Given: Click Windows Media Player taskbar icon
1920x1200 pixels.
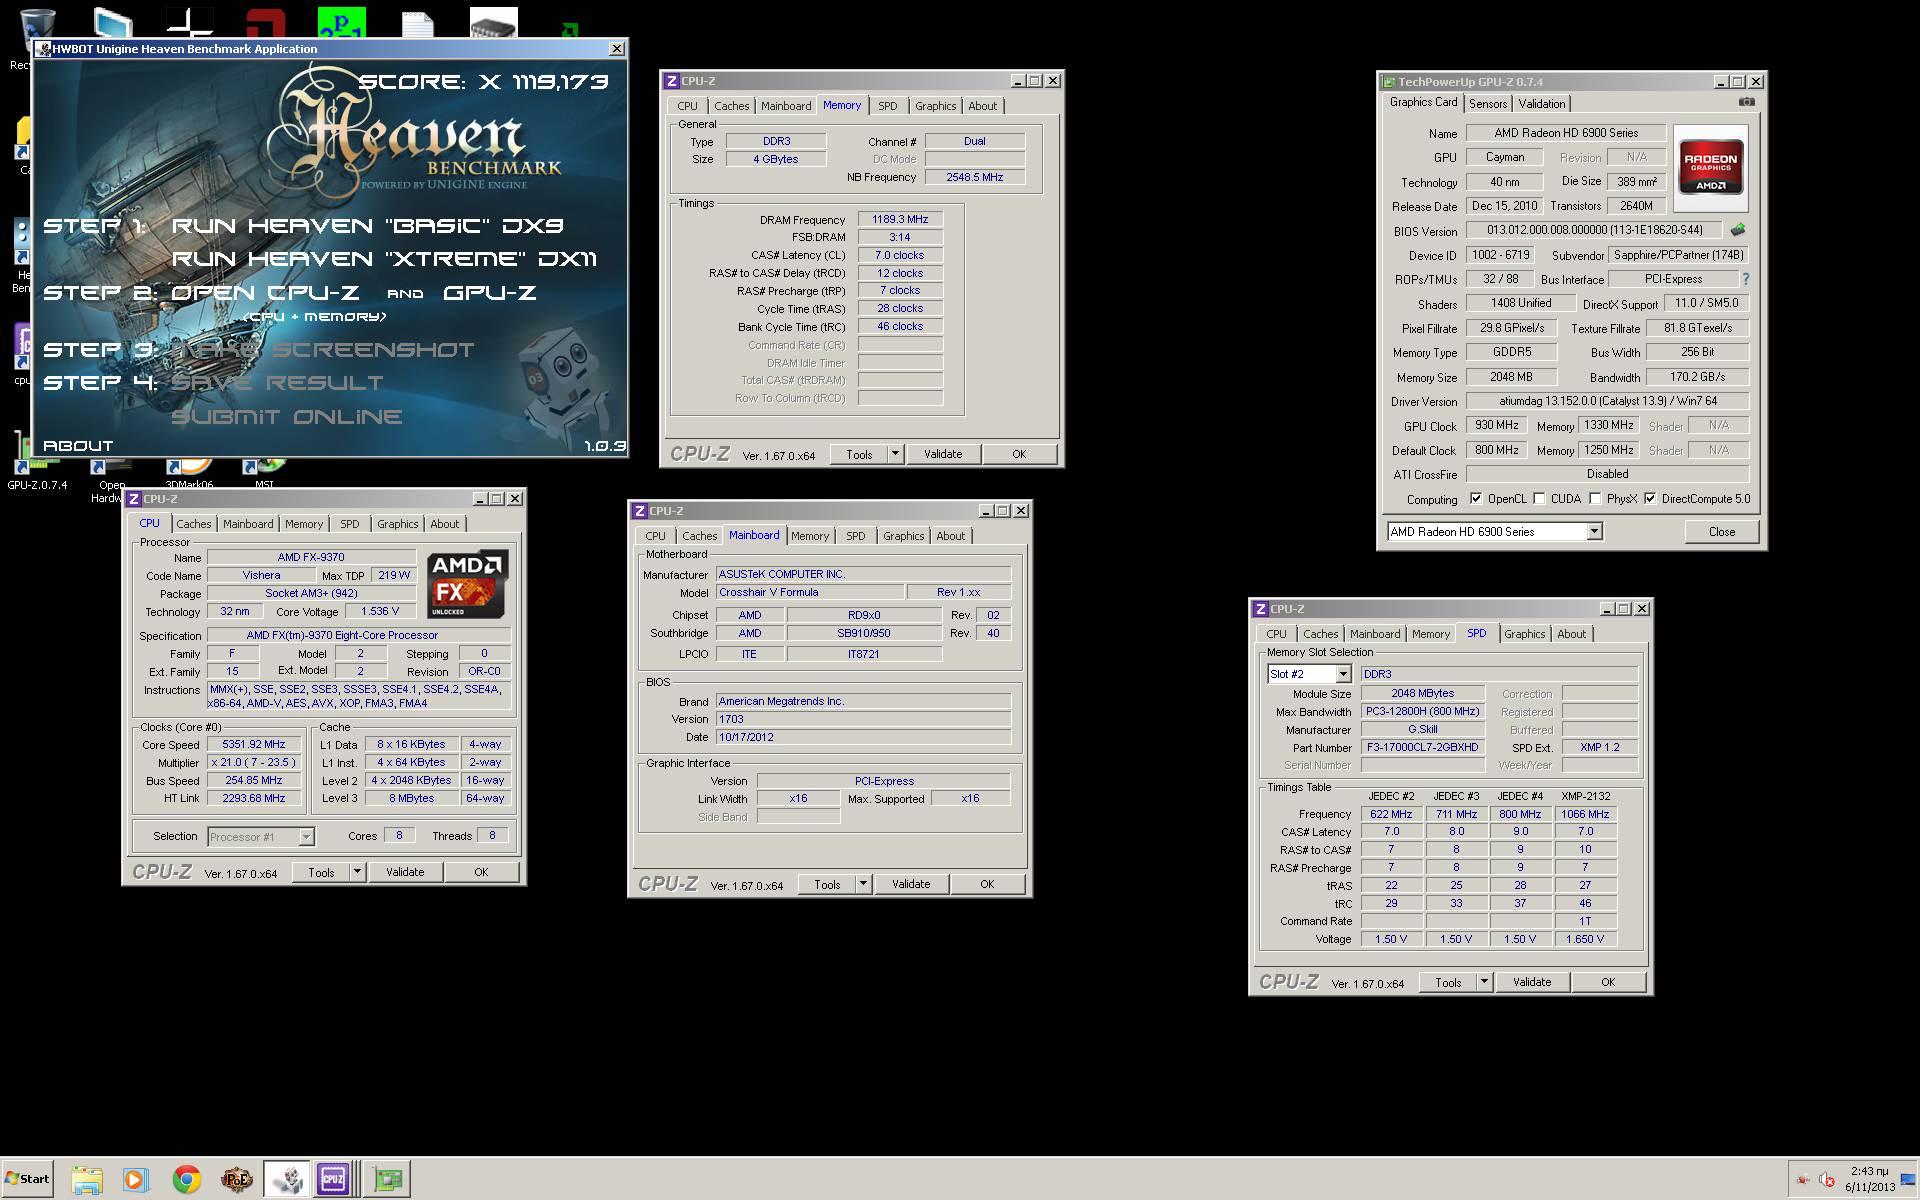Looking at the screenshot, I should 135,1179.
